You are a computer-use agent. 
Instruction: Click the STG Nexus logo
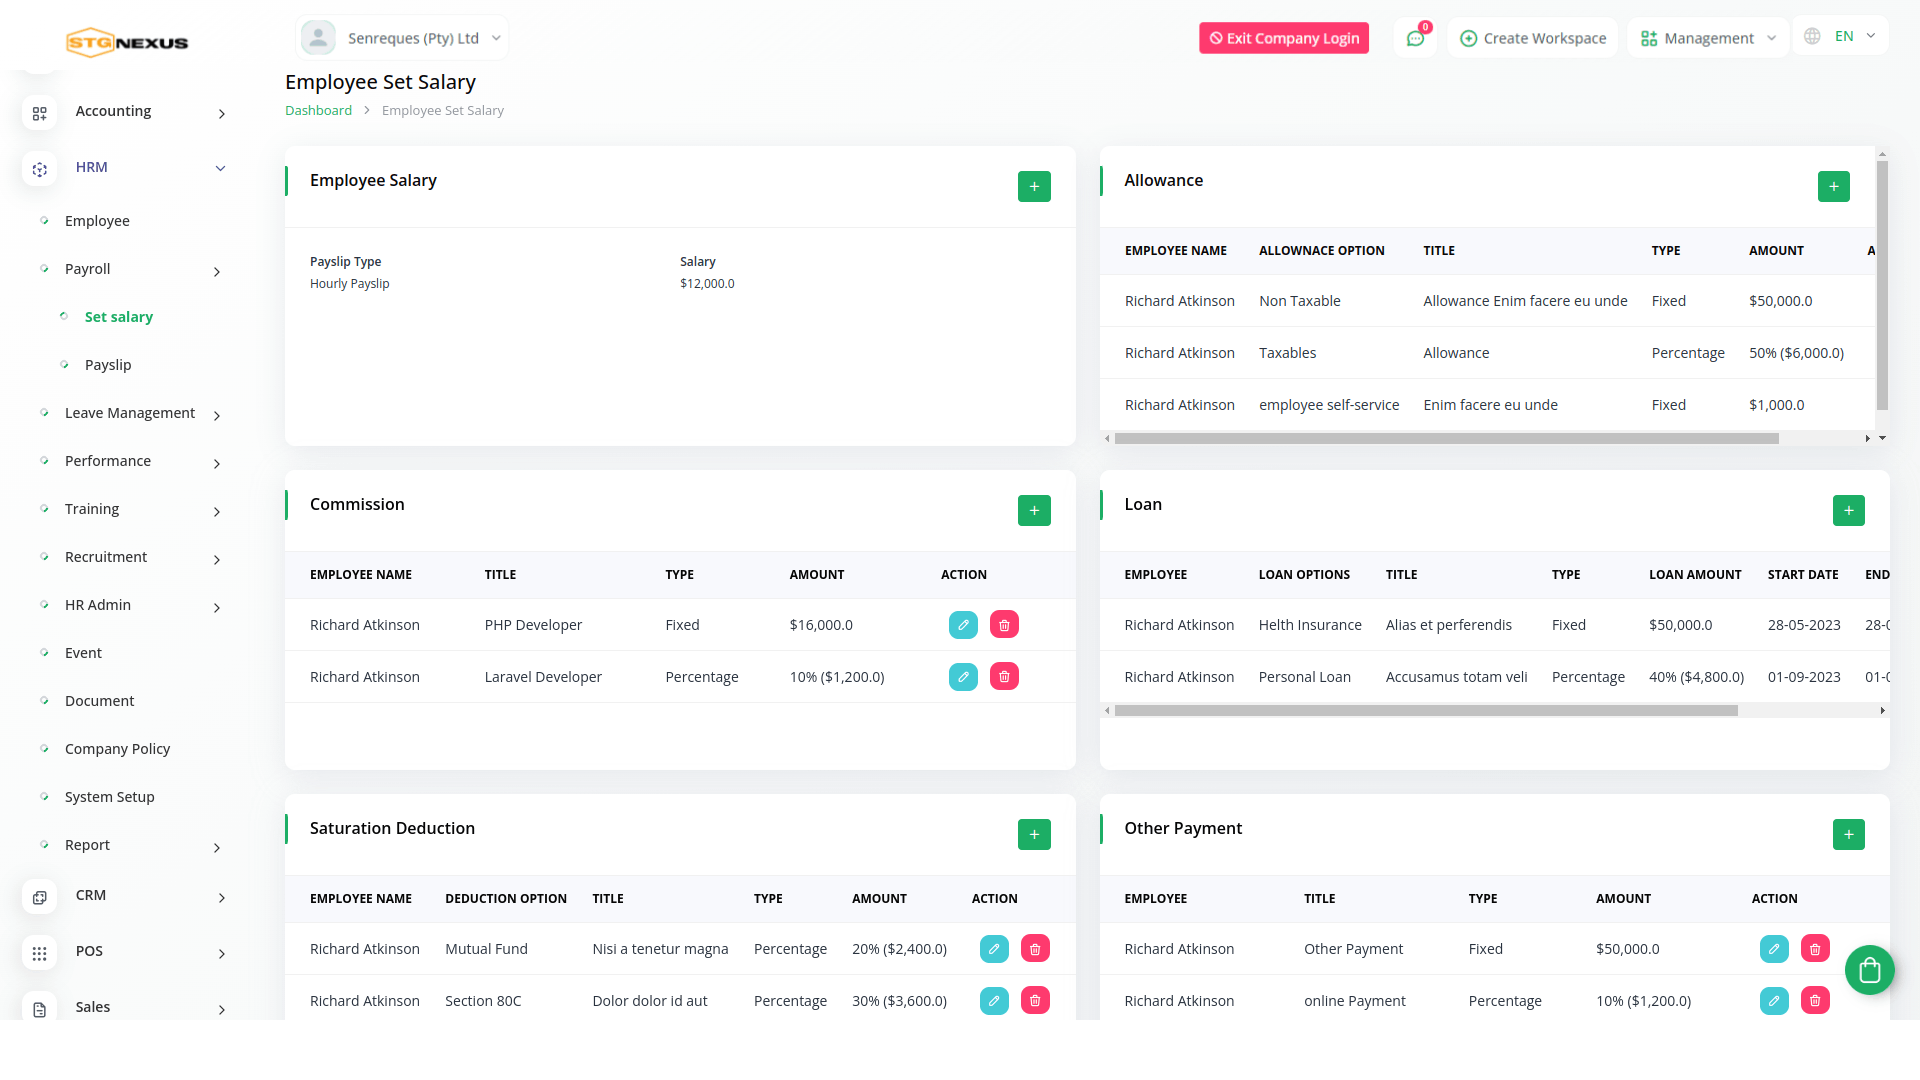tap(127, 42)
